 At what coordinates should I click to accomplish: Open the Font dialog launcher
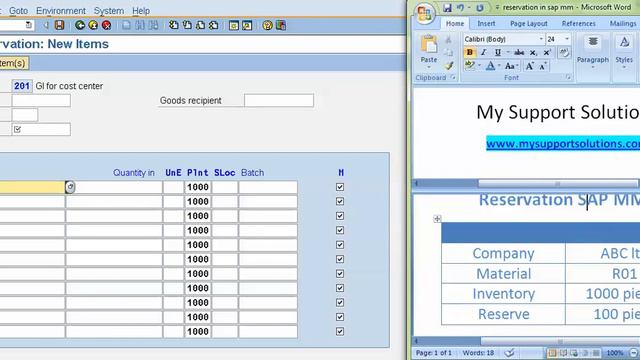[x=568, y=78]
